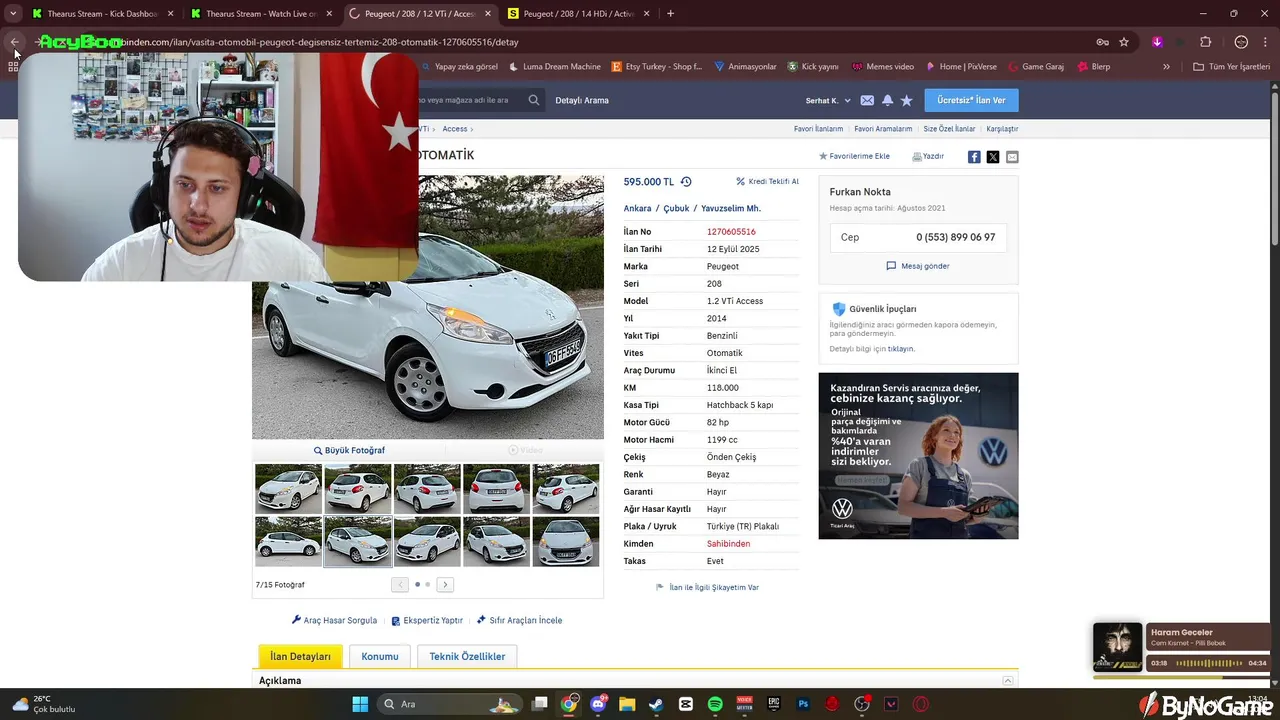Open the Chrome extensions puzzle icon

(1205, 42)
